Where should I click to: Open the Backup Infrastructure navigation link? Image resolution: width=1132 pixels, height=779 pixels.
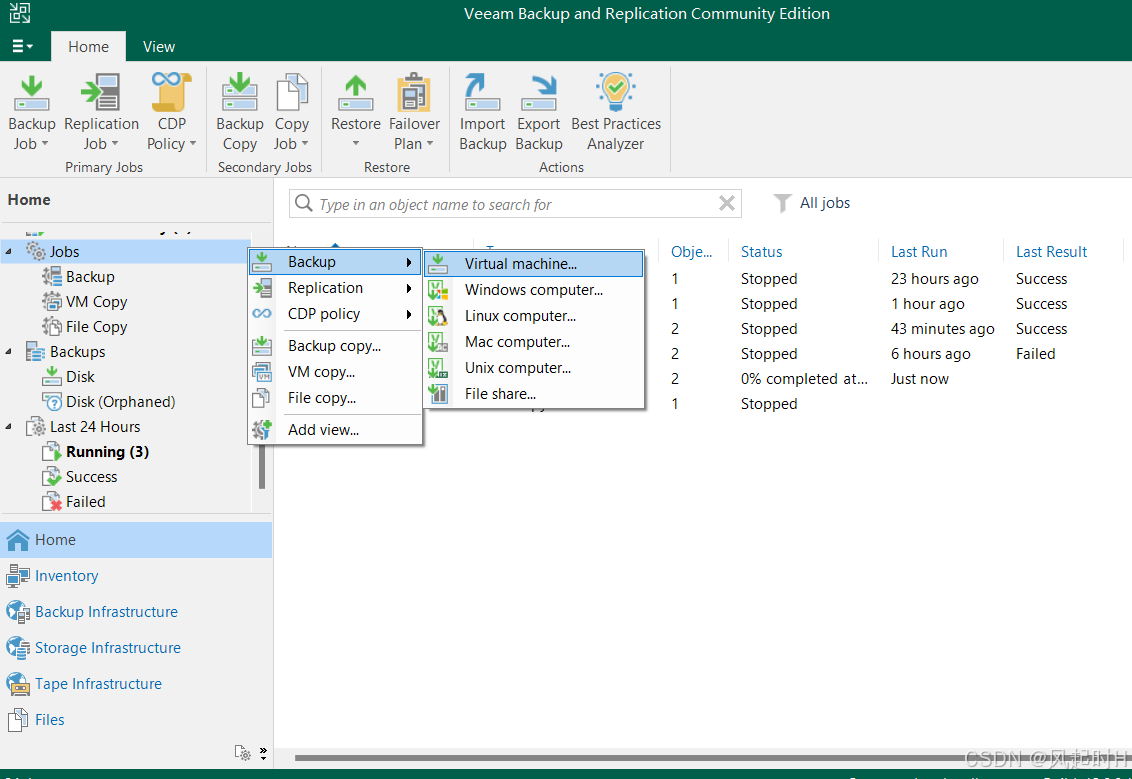(106, 612)
